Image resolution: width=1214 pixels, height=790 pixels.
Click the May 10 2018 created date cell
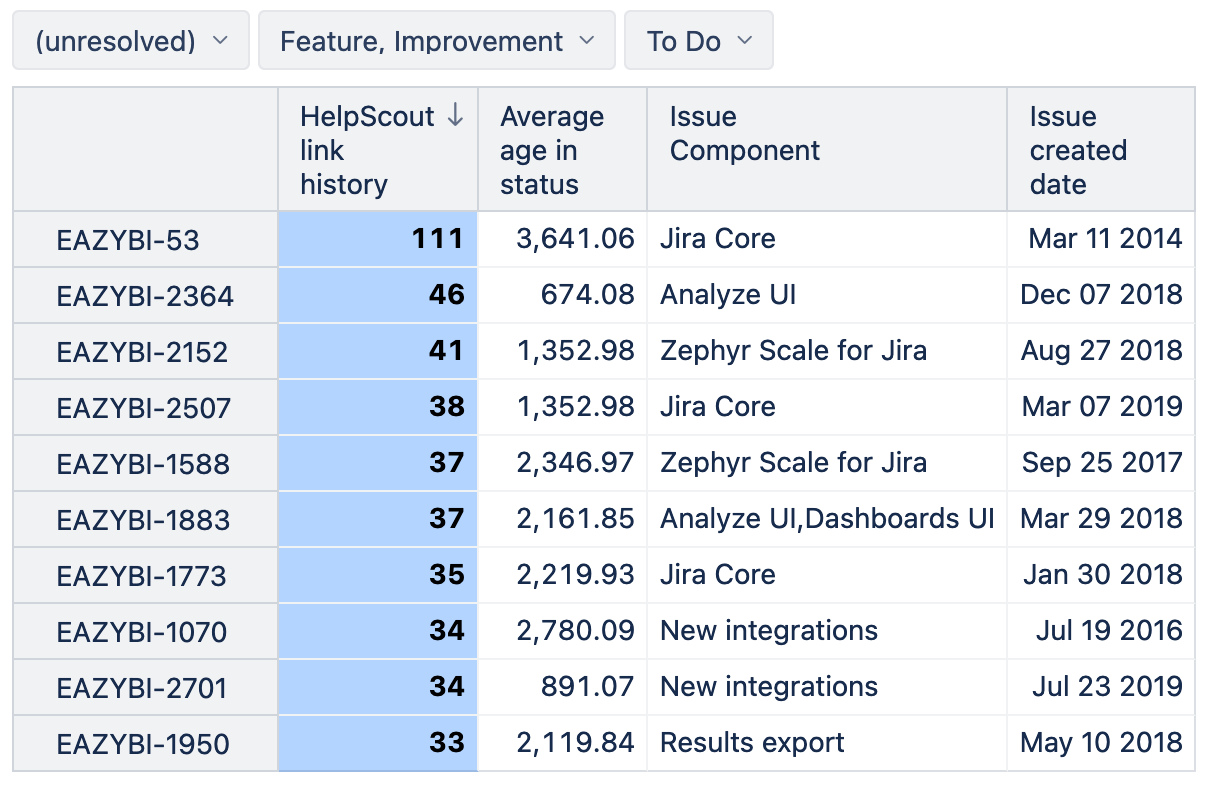(1101, 743)
